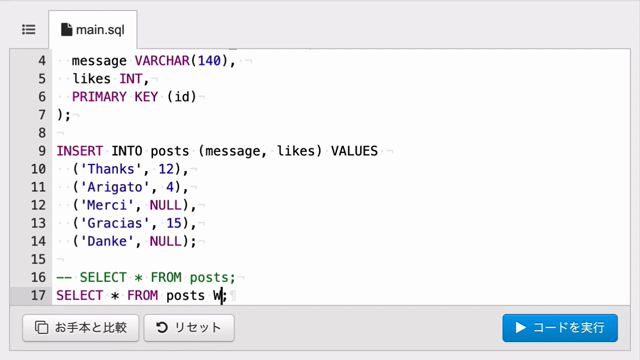This screenshot has height=360, width=640.
Task: Click the number 12 on line 10
Action: tap(166, 169)
